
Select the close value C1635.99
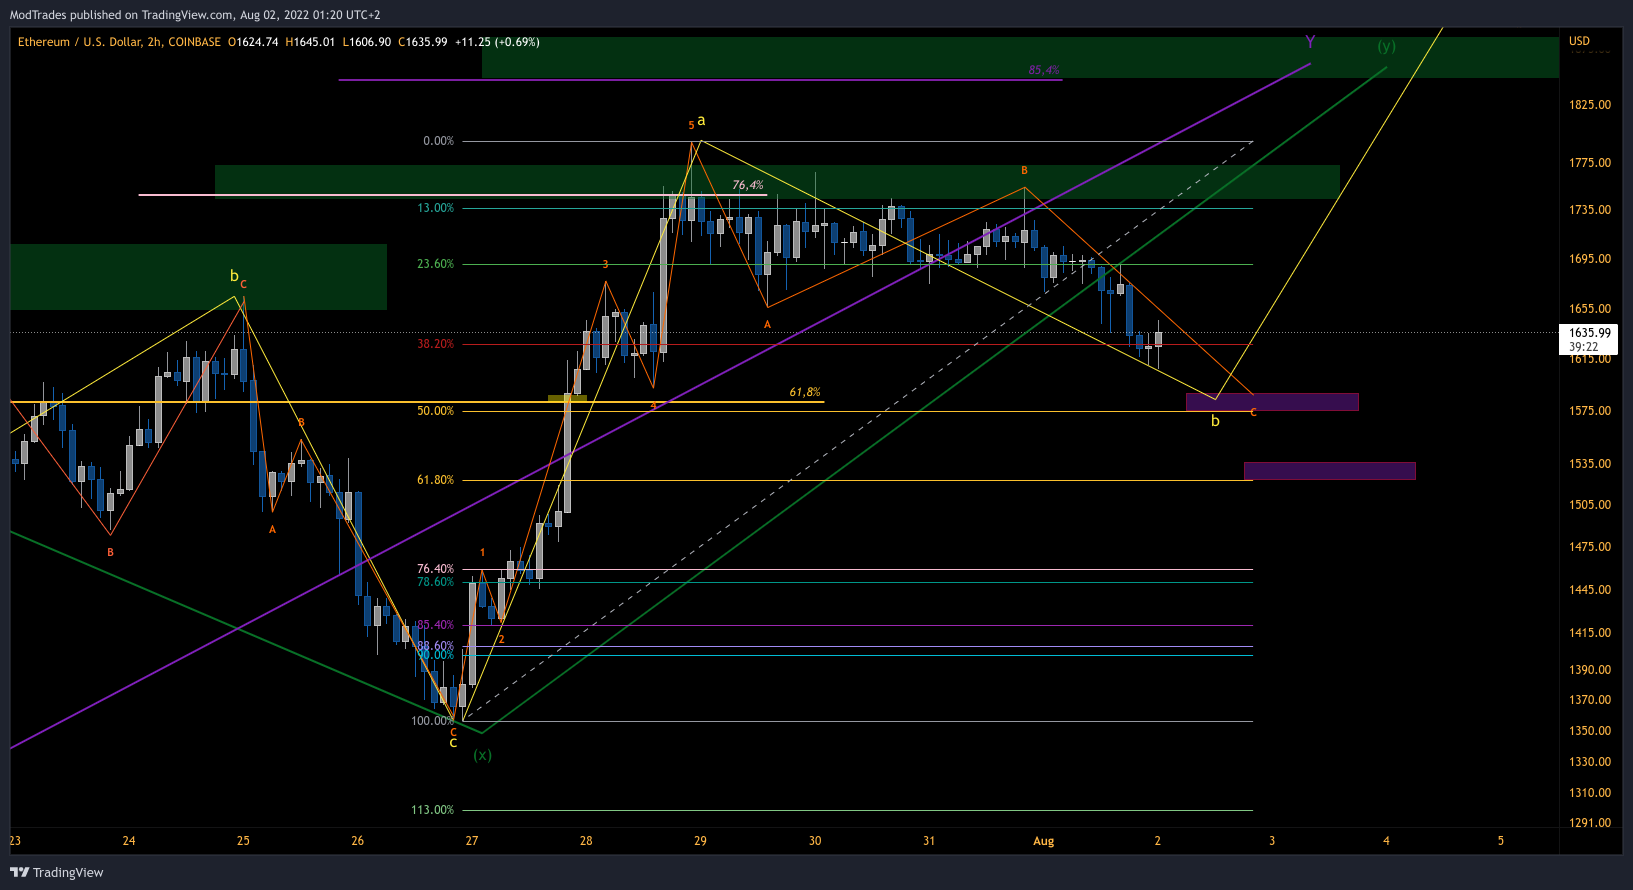(423, 42)
